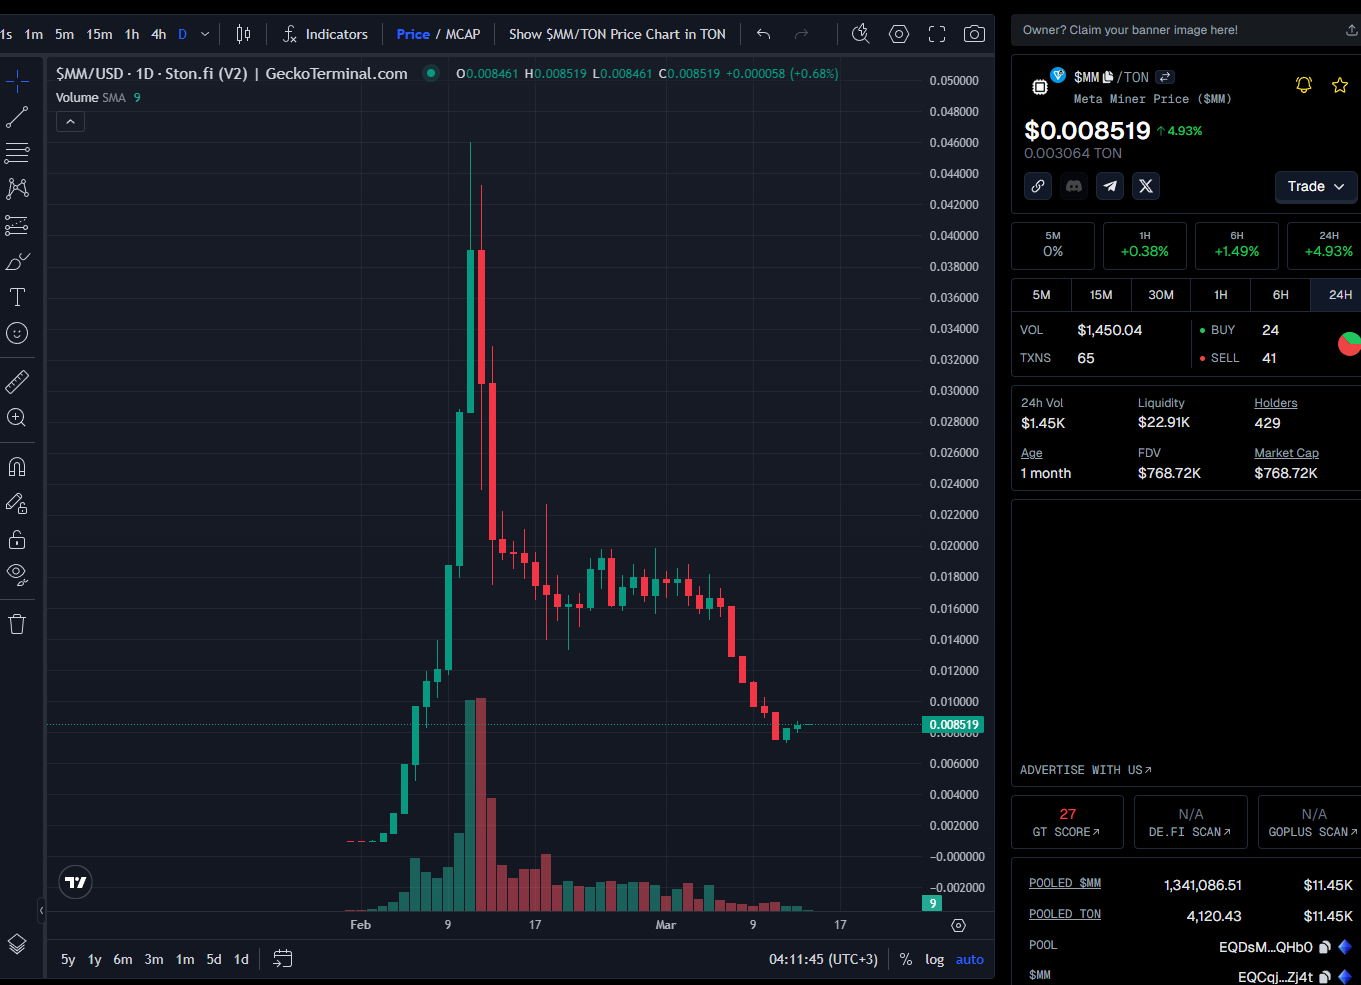This screenshot has height=985, width=1361.
Task: Open the Fibonacci retracement tool
Action: coord(17,153)
